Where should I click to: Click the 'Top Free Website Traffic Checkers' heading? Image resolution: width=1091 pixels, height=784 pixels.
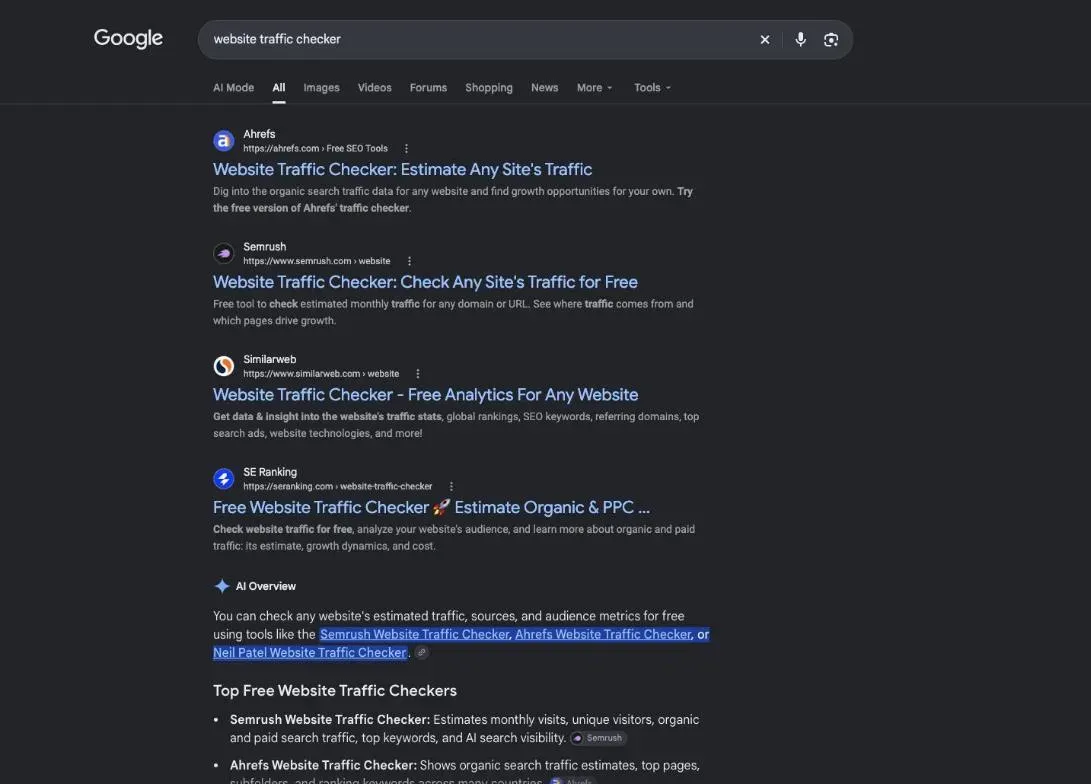335,691
